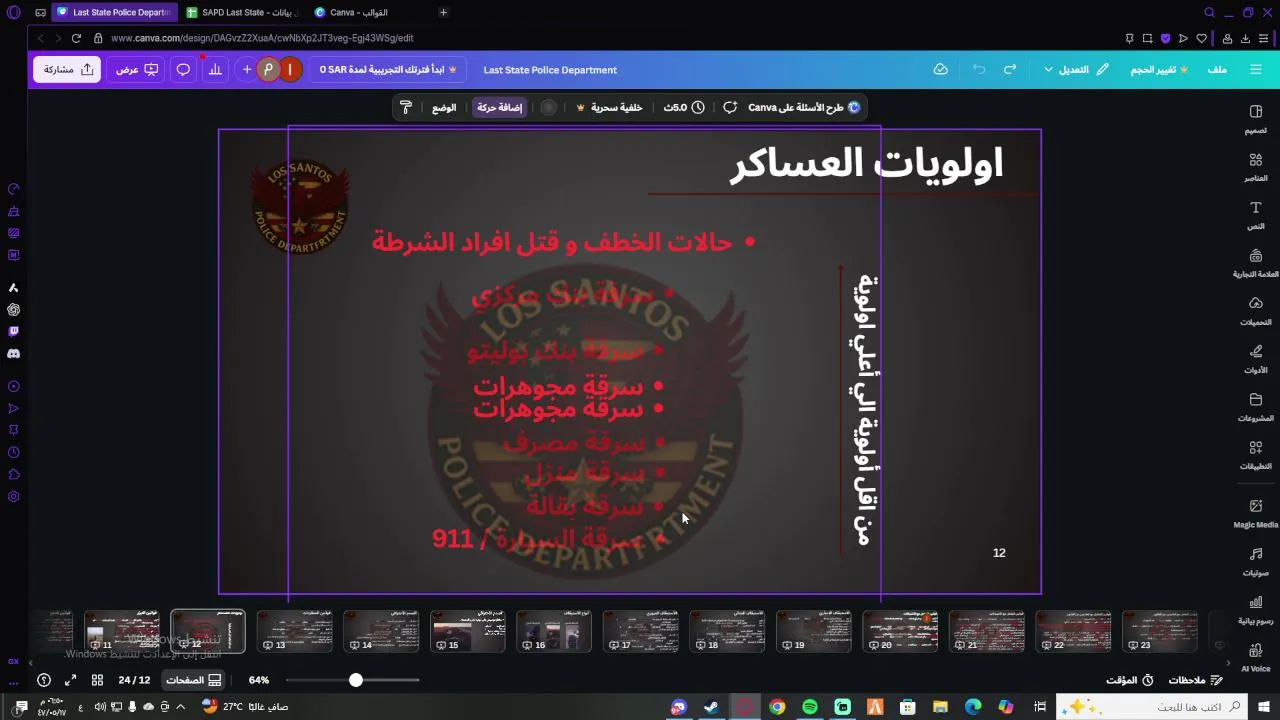Select page 23 thumbnail
This screenshot has width=1280, height=720.
point(1159,632)
